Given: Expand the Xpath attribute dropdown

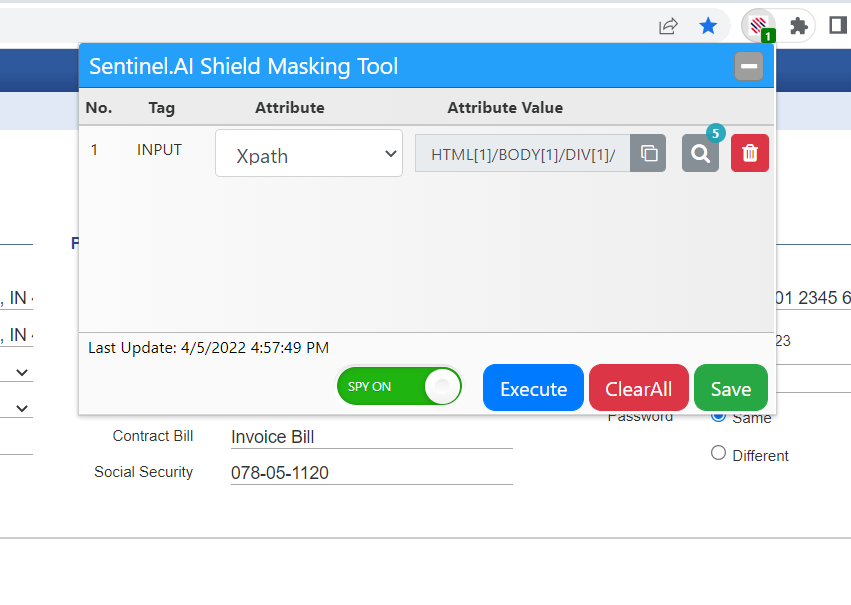Looking at the screenshot, I should (x=309, y=154).
